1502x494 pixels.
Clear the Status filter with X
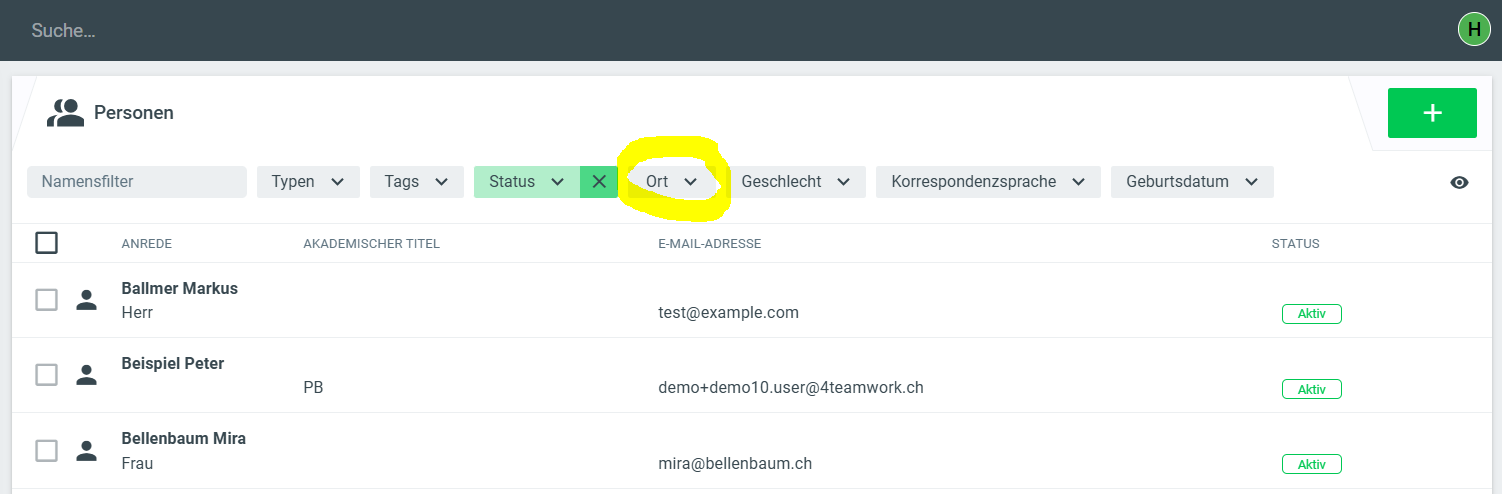click(599, 182)
